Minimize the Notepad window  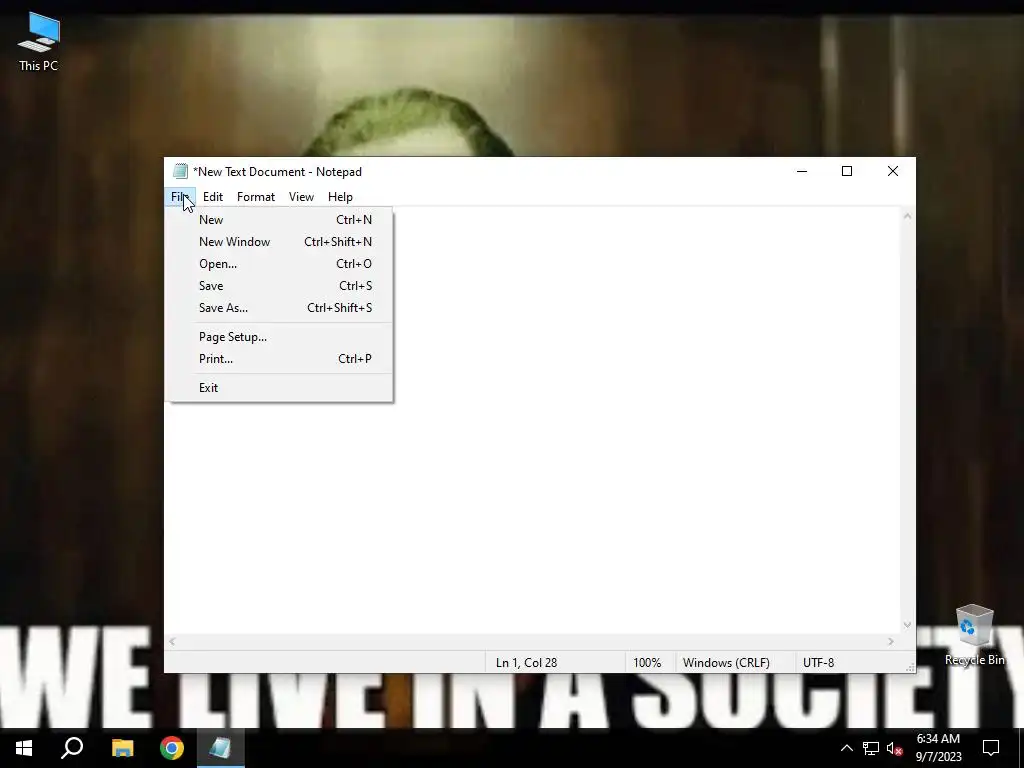pos(802,172)
